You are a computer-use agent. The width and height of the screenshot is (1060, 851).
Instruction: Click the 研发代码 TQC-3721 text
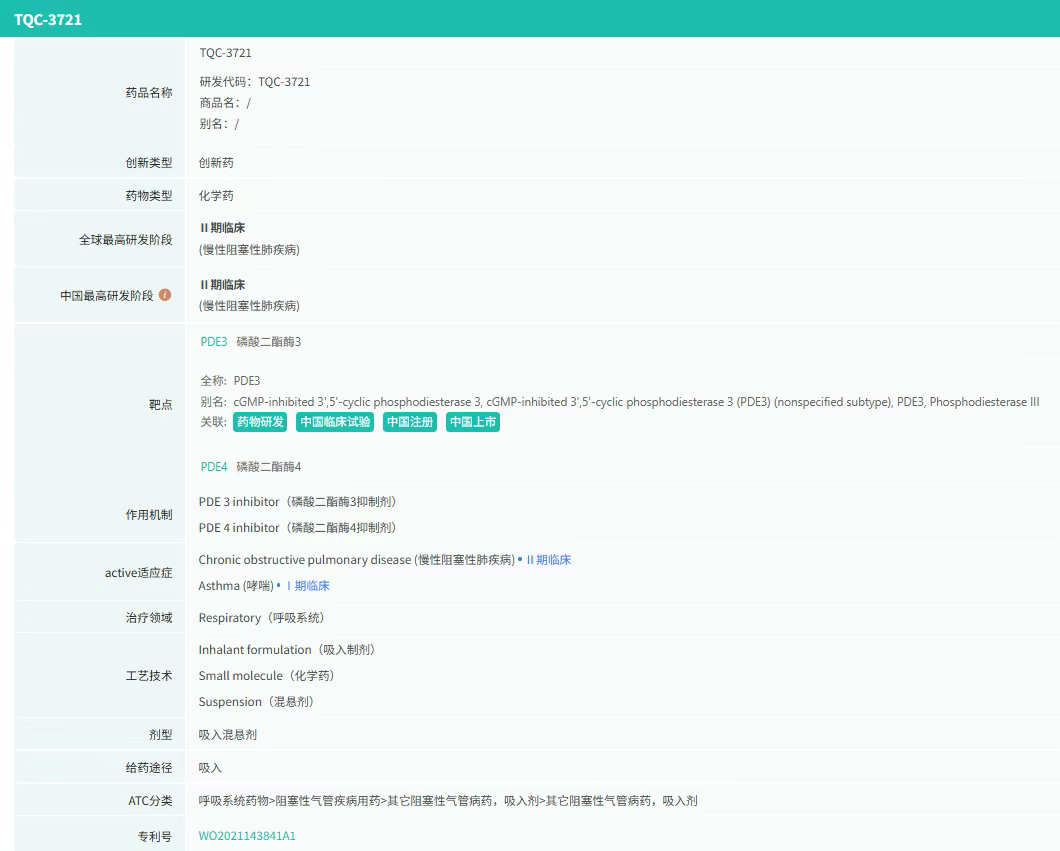pyautogui.click(x=254, y=82)
